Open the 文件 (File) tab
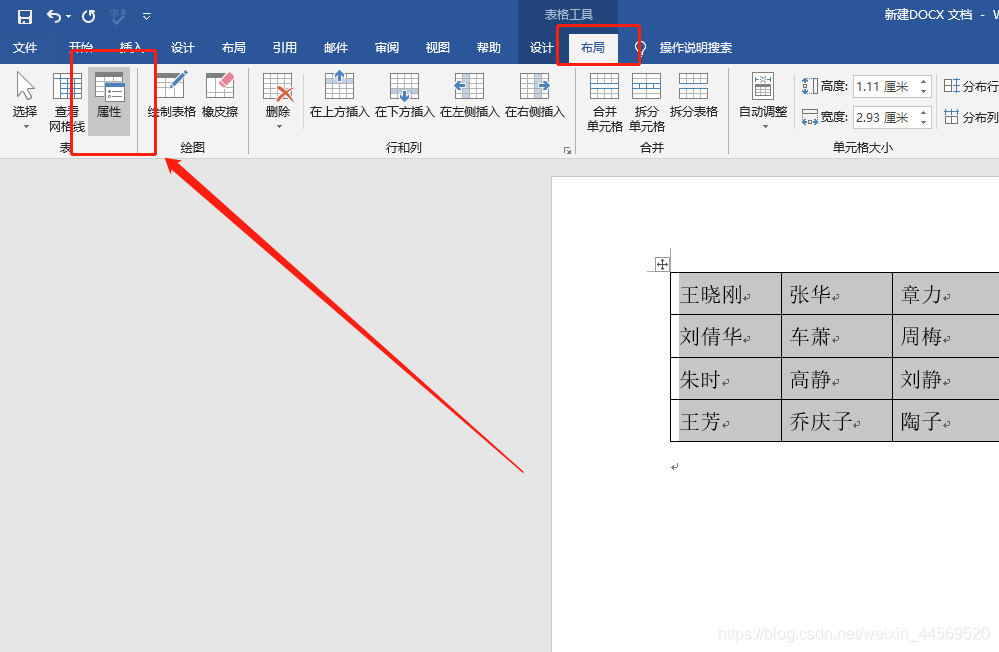The width and height of the screenshot is (999, 652). (x=25, y=48)
